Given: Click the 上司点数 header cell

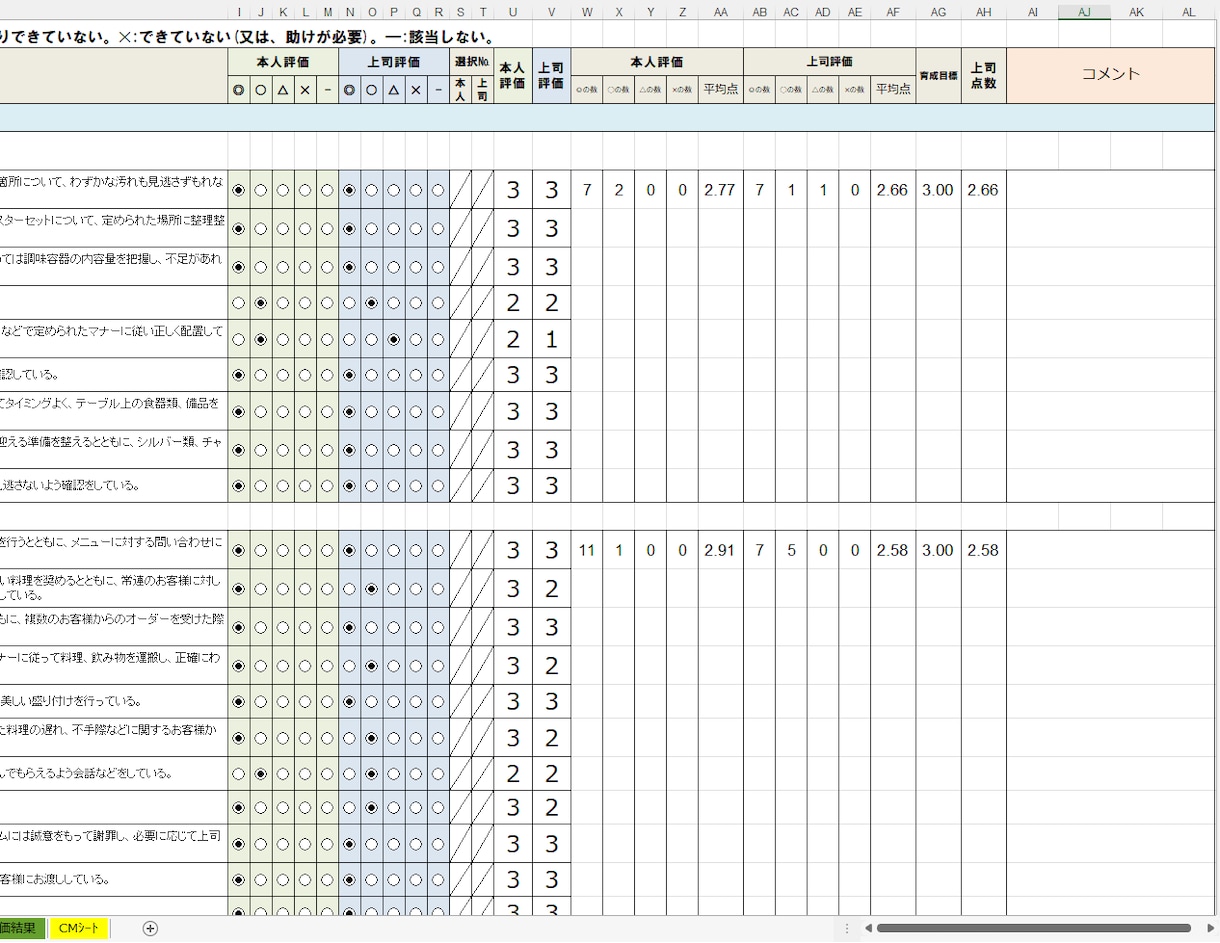Looking at the screenshot, I should click(983, 75).
